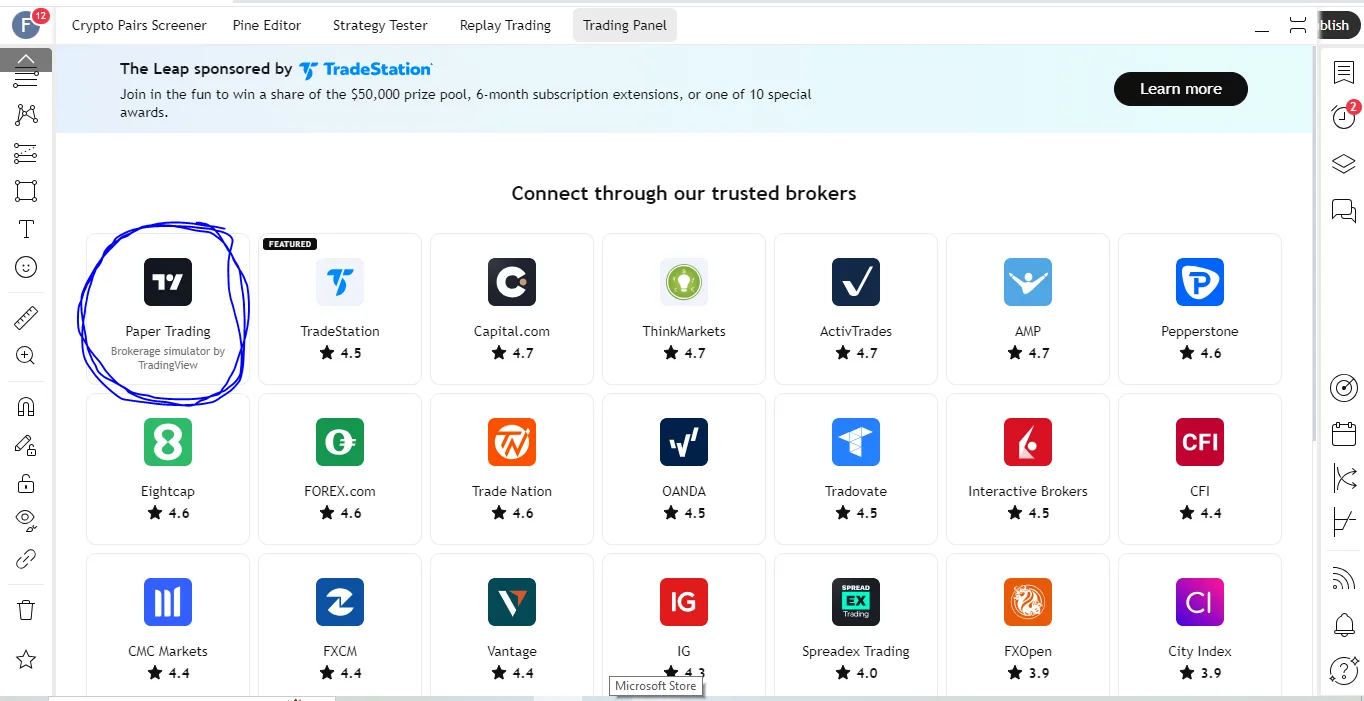The width and height of the screenshot is (1364, 701).
Task: Toggle Magnet mode
Action: tap(26, 407)
